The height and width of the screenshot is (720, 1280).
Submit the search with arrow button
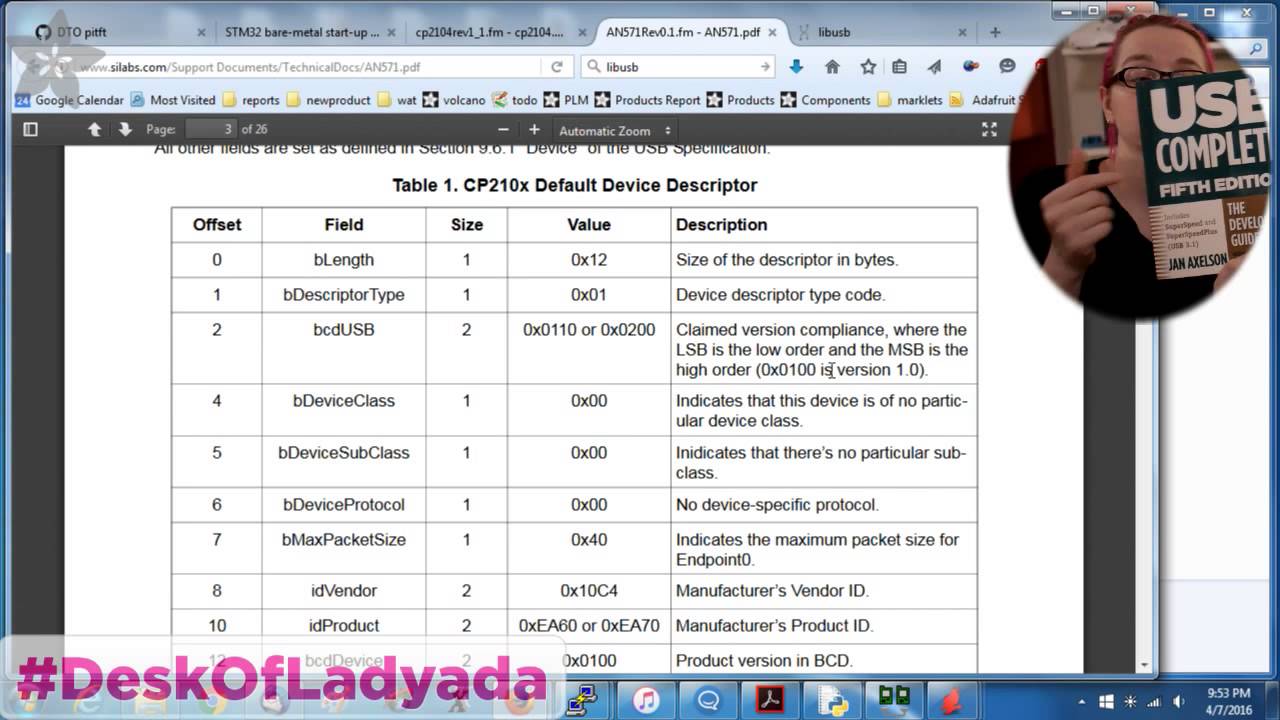(765, 67)
